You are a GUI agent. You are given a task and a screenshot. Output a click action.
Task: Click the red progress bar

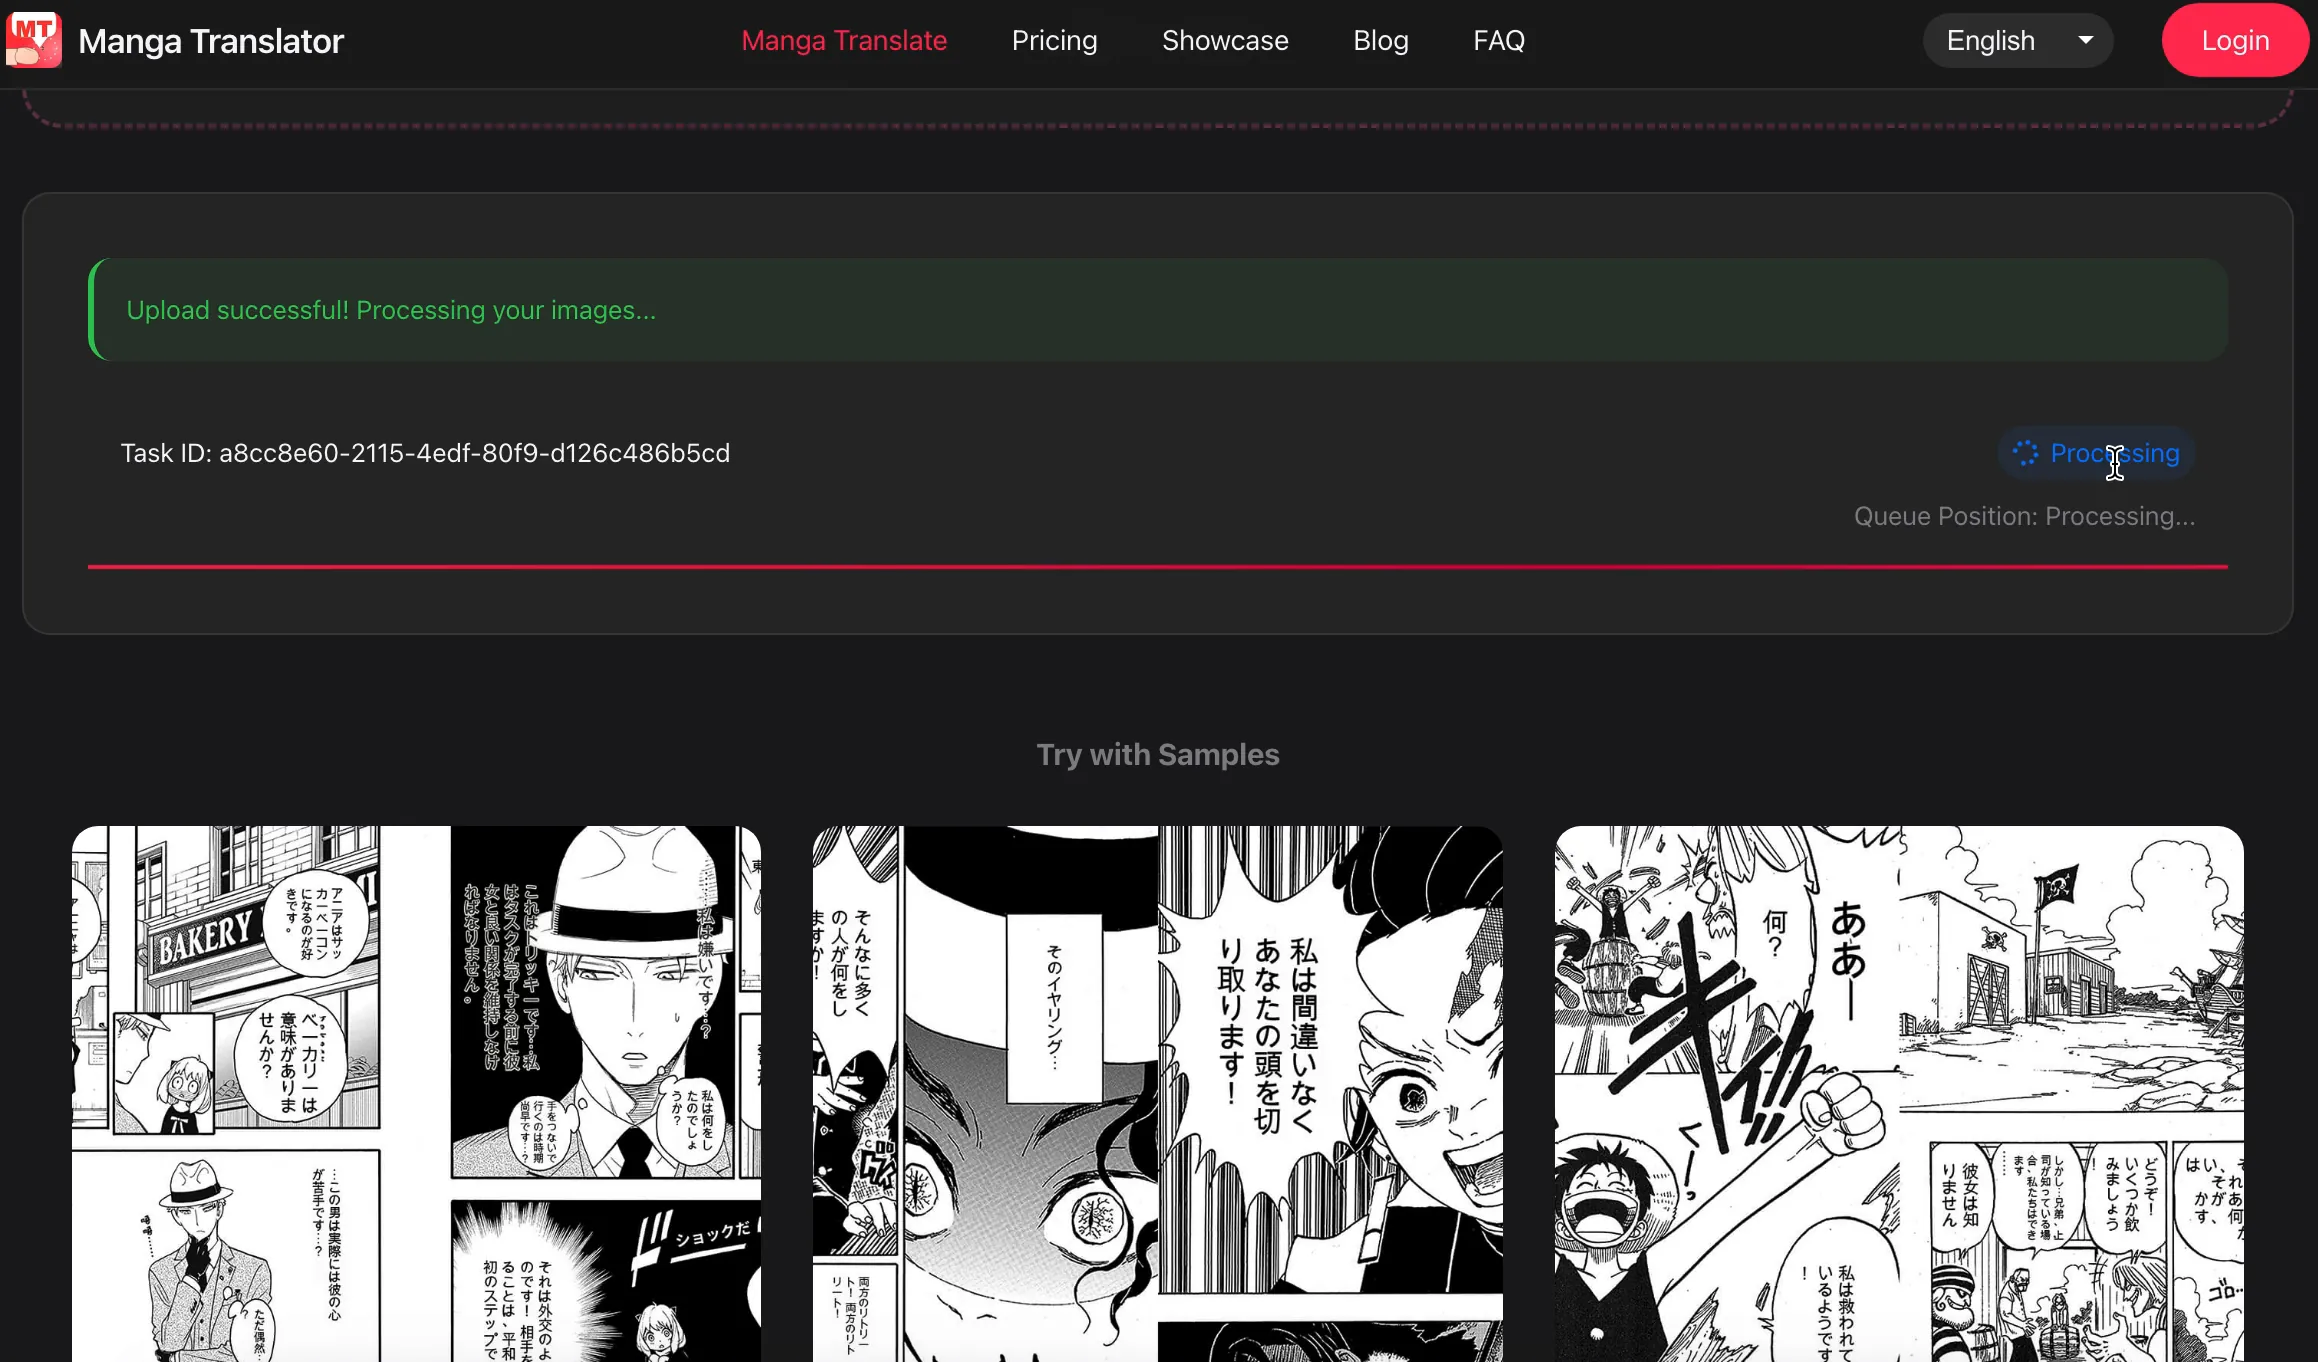pos(1157,567)
